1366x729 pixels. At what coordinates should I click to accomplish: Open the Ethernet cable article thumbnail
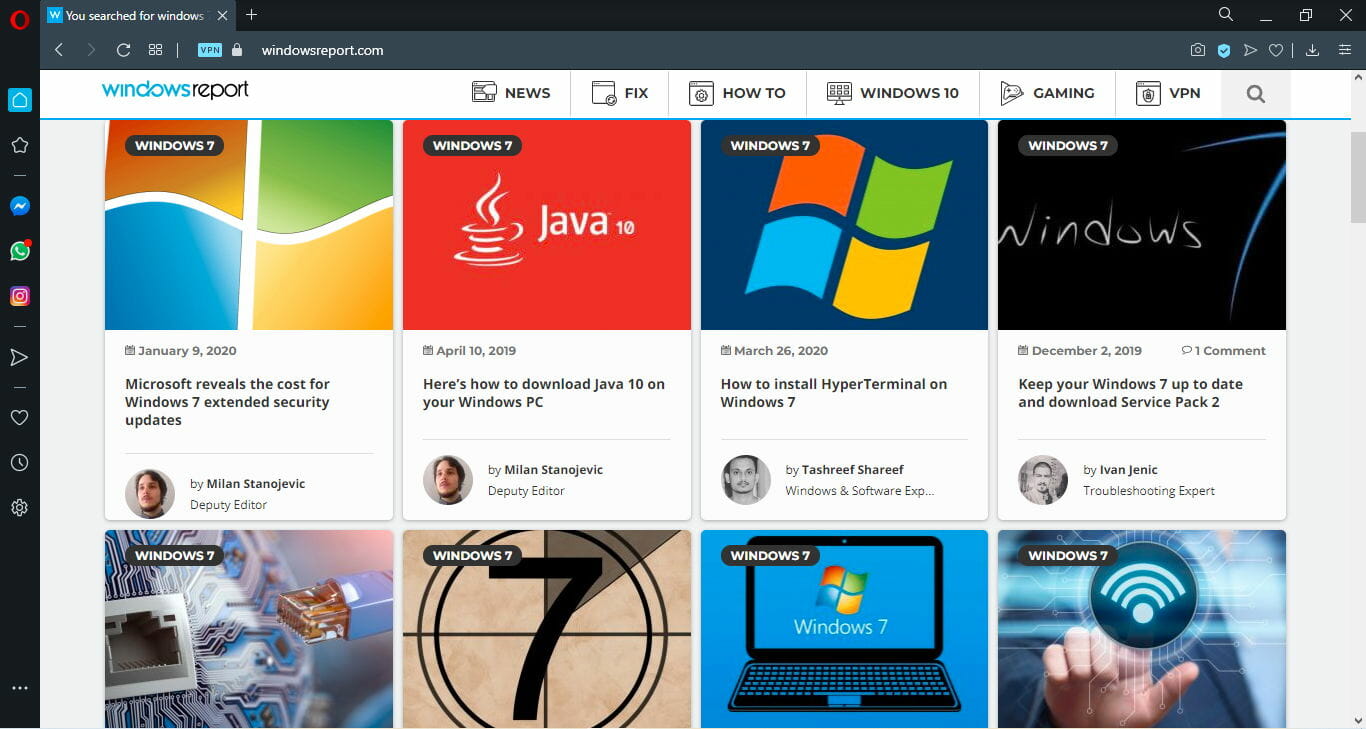(x=249, y=629)
